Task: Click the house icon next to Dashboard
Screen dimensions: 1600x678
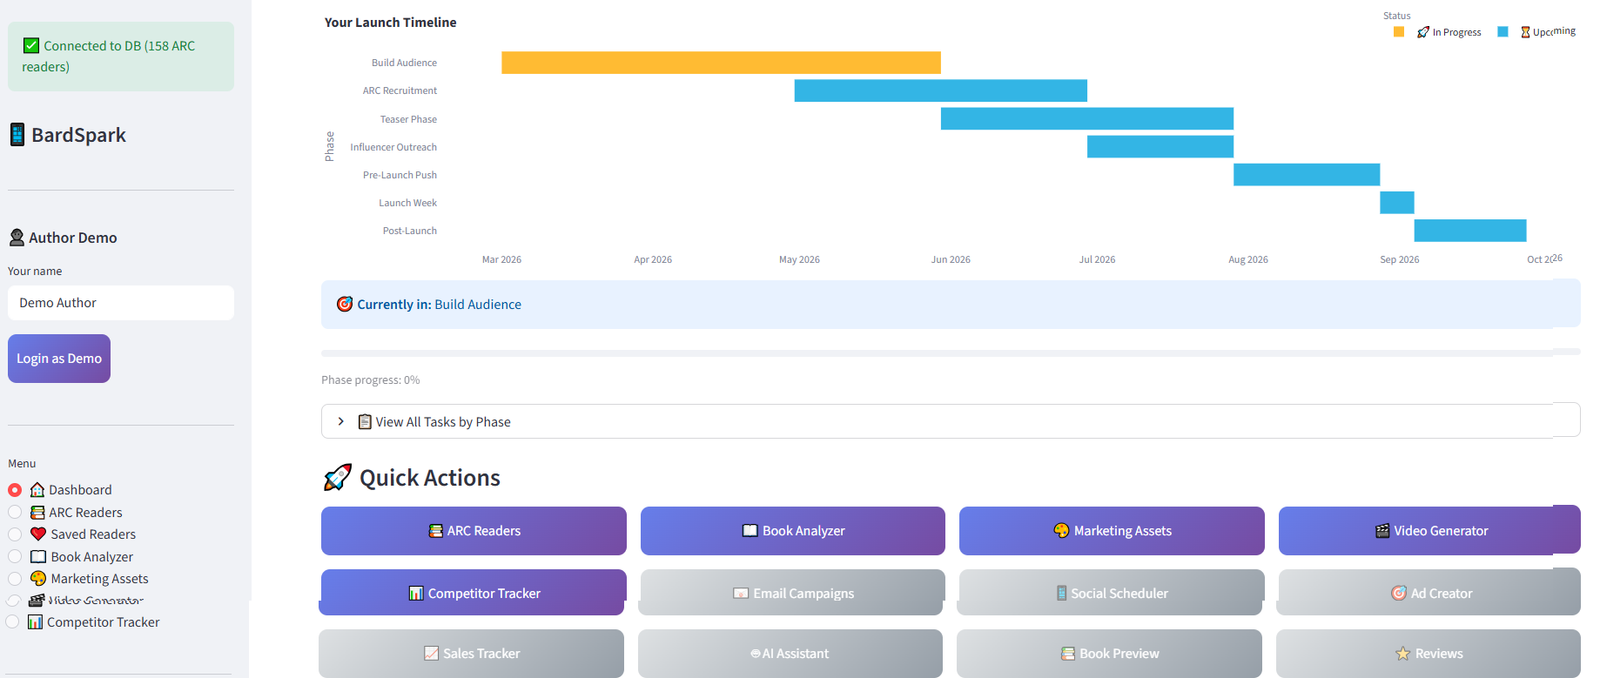Action: point(37,490)
